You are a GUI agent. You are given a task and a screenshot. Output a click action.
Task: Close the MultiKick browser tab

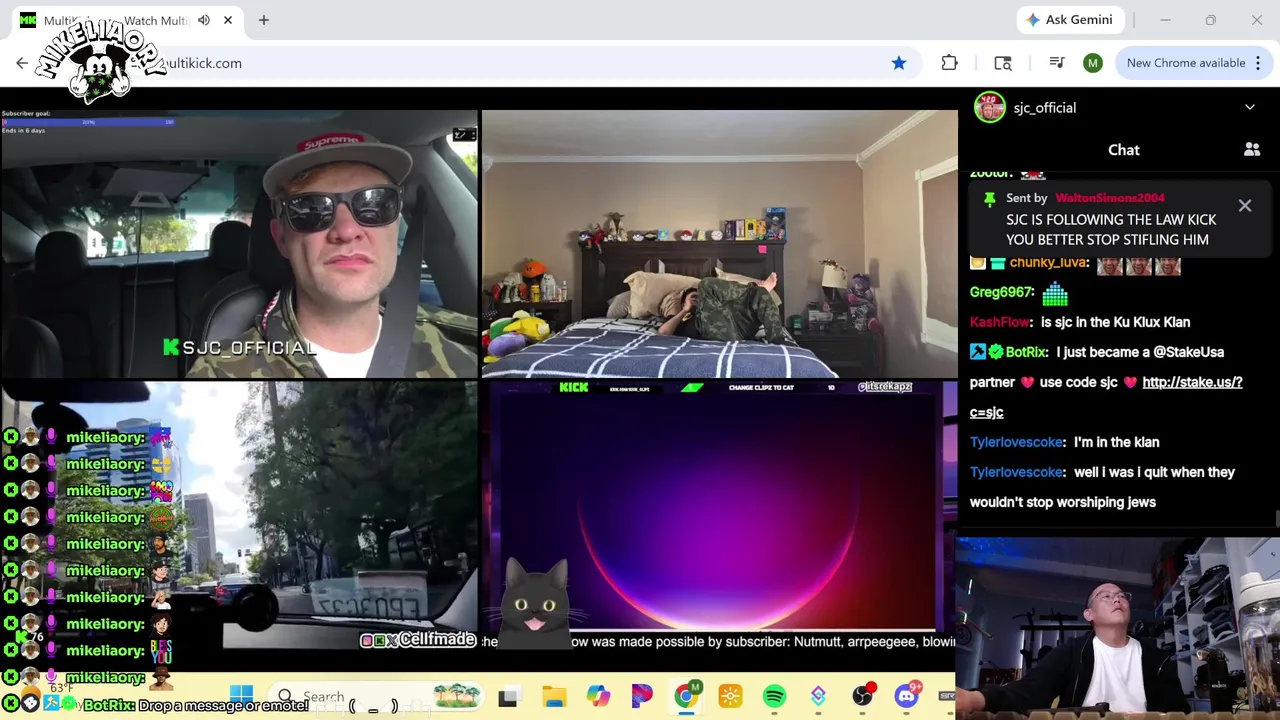(228, 20)
